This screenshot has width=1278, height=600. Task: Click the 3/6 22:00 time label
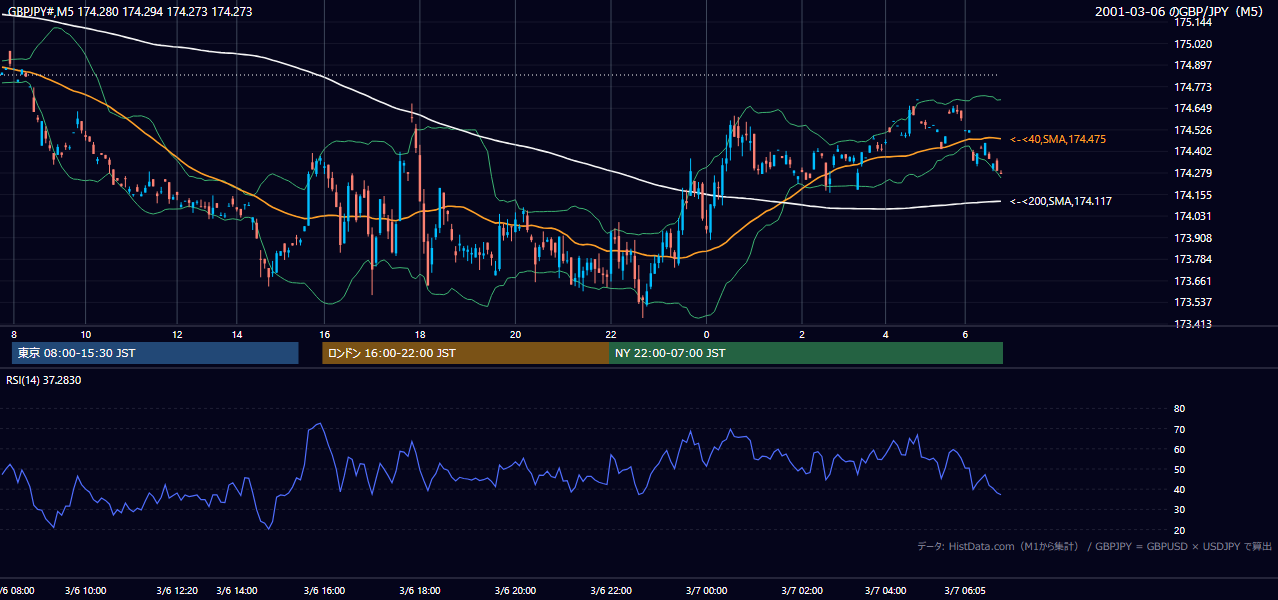click(x=612, y=590)
